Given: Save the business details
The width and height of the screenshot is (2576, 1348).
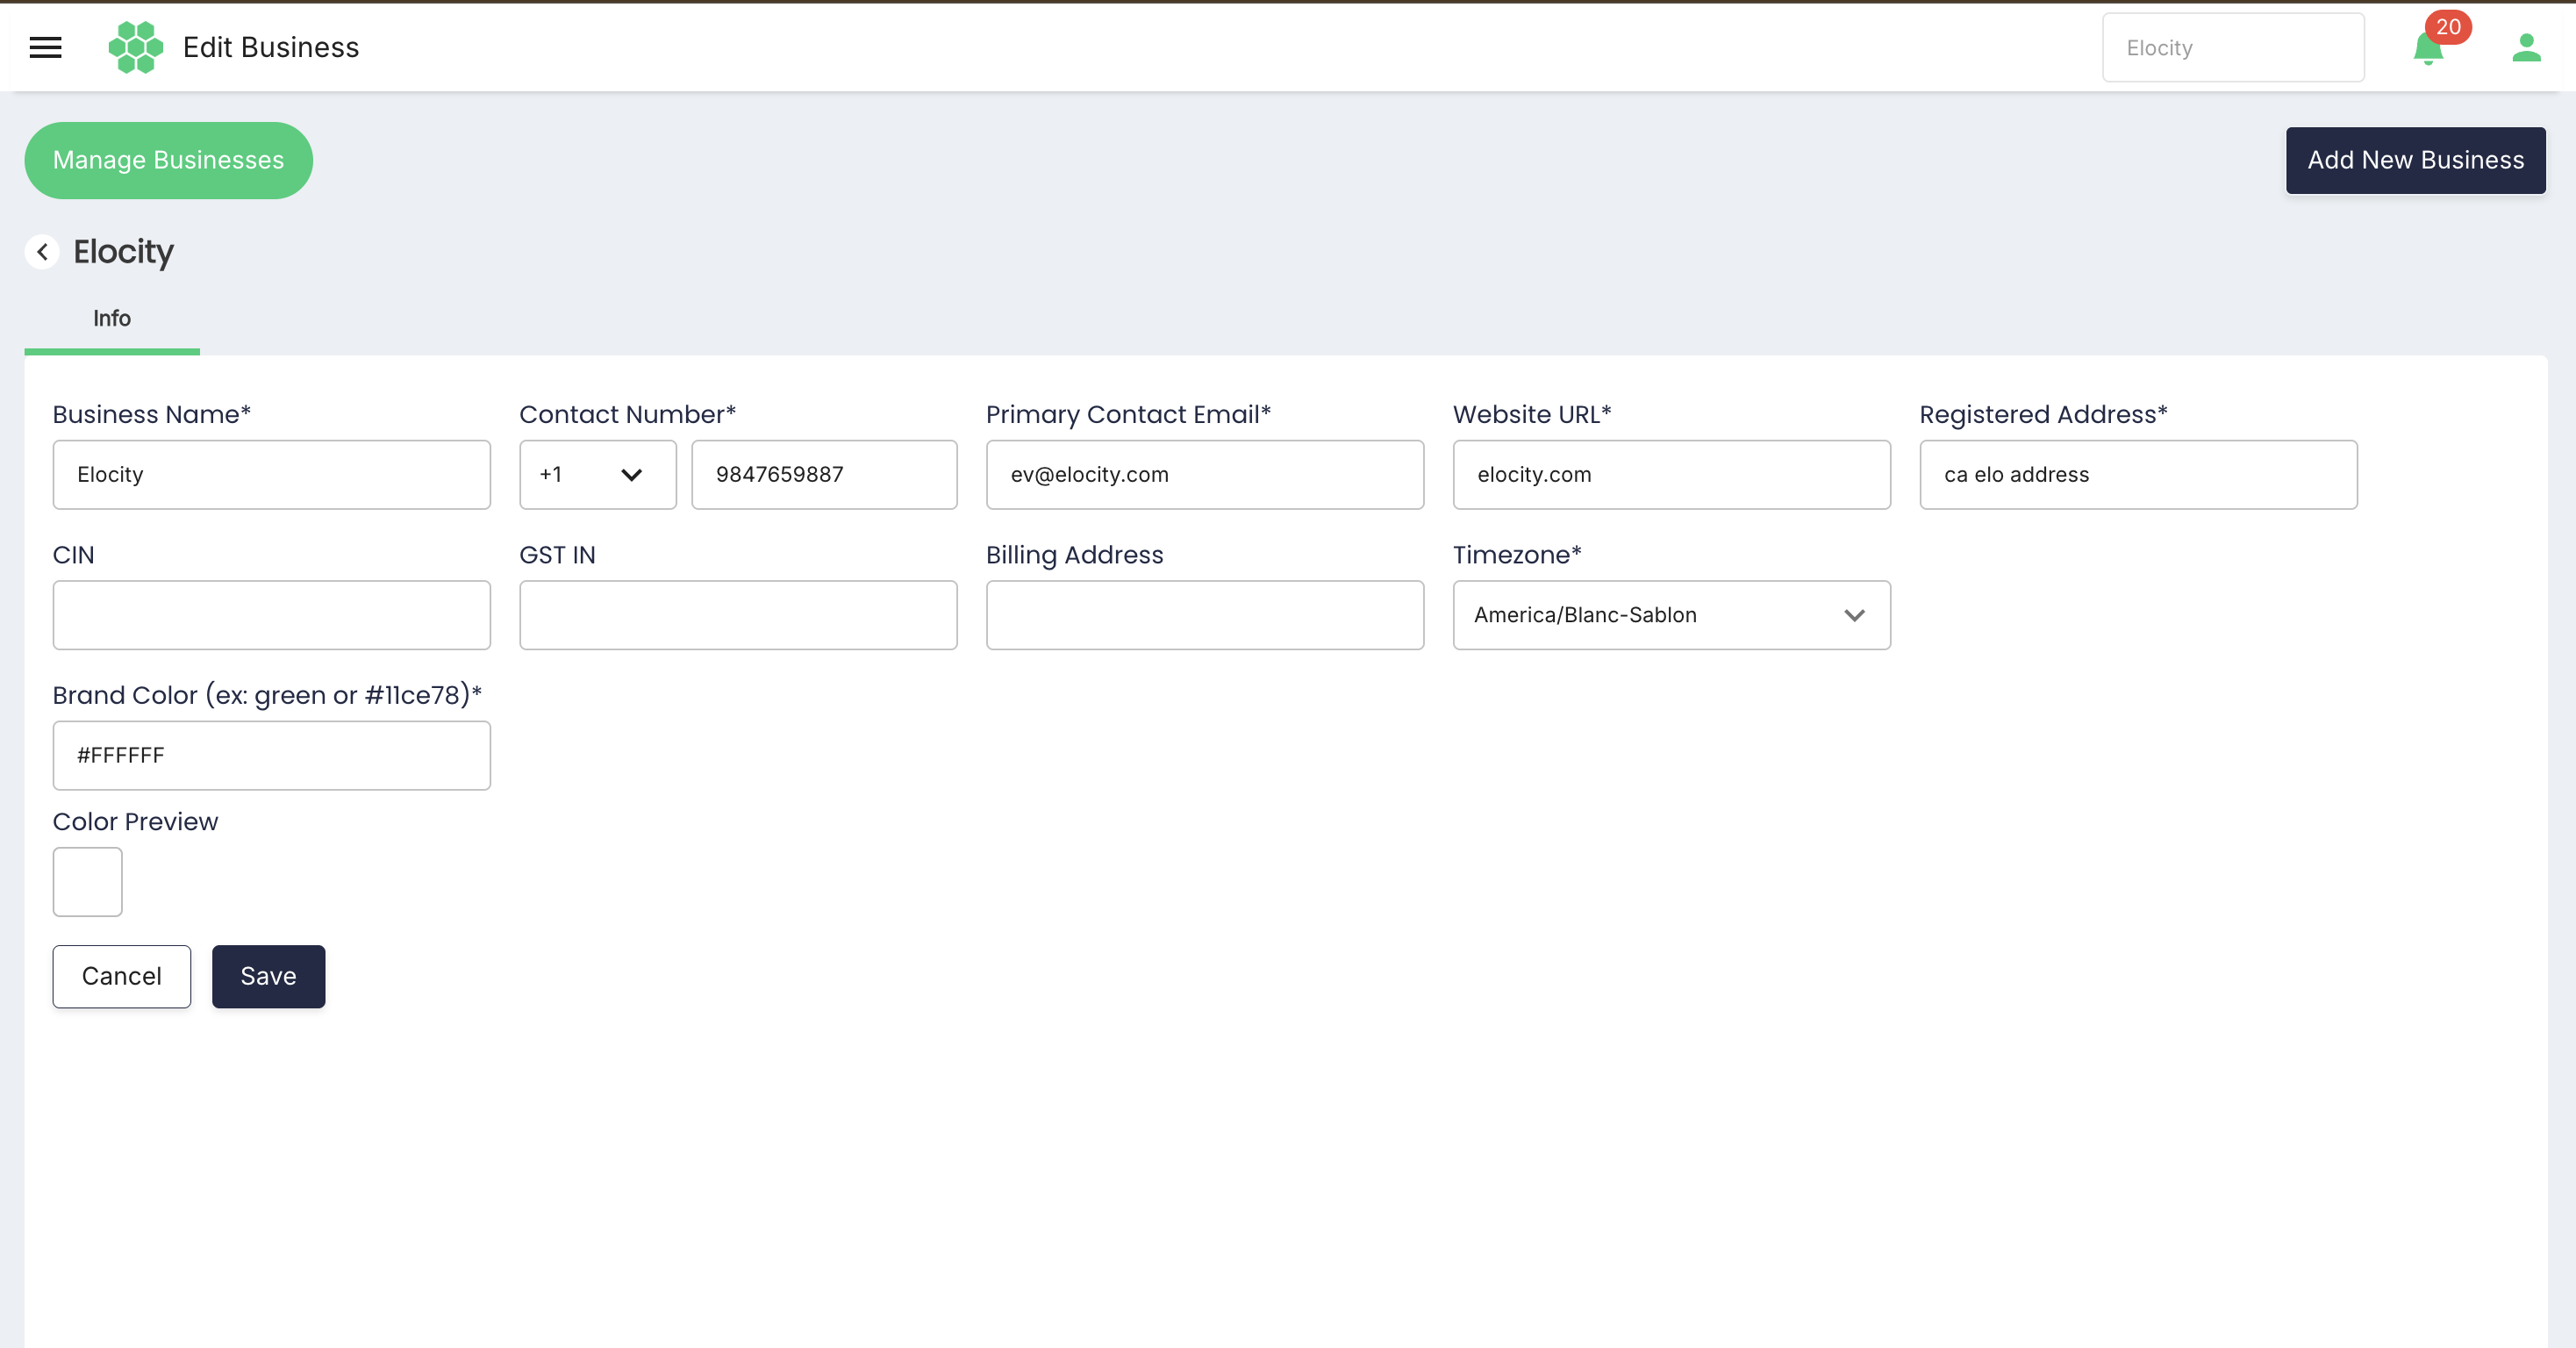Looking at the screenshot, I should 268,976.
